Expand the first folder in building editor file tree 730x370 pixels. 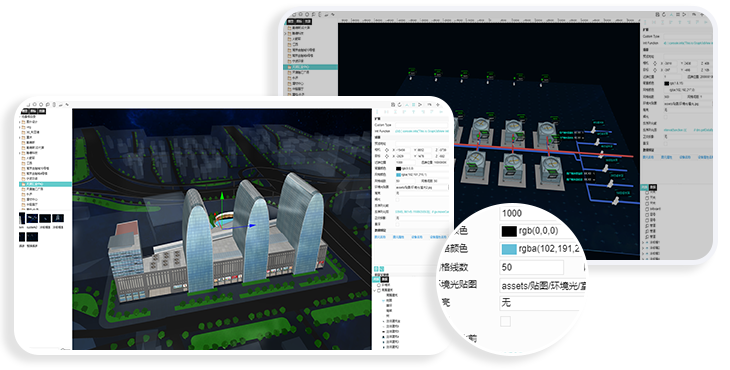(x=20, y=122)
